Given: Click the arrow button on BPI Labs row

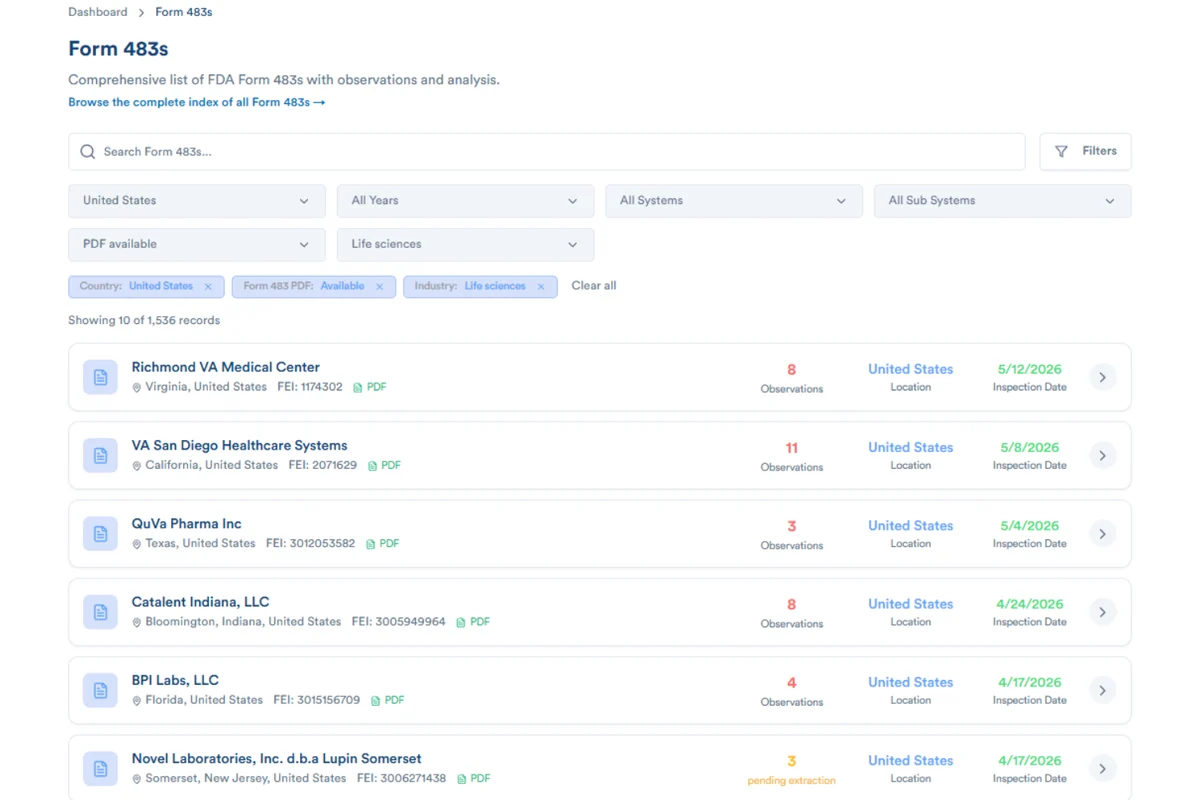Looking at the screenshot, I should point(1102,690).
